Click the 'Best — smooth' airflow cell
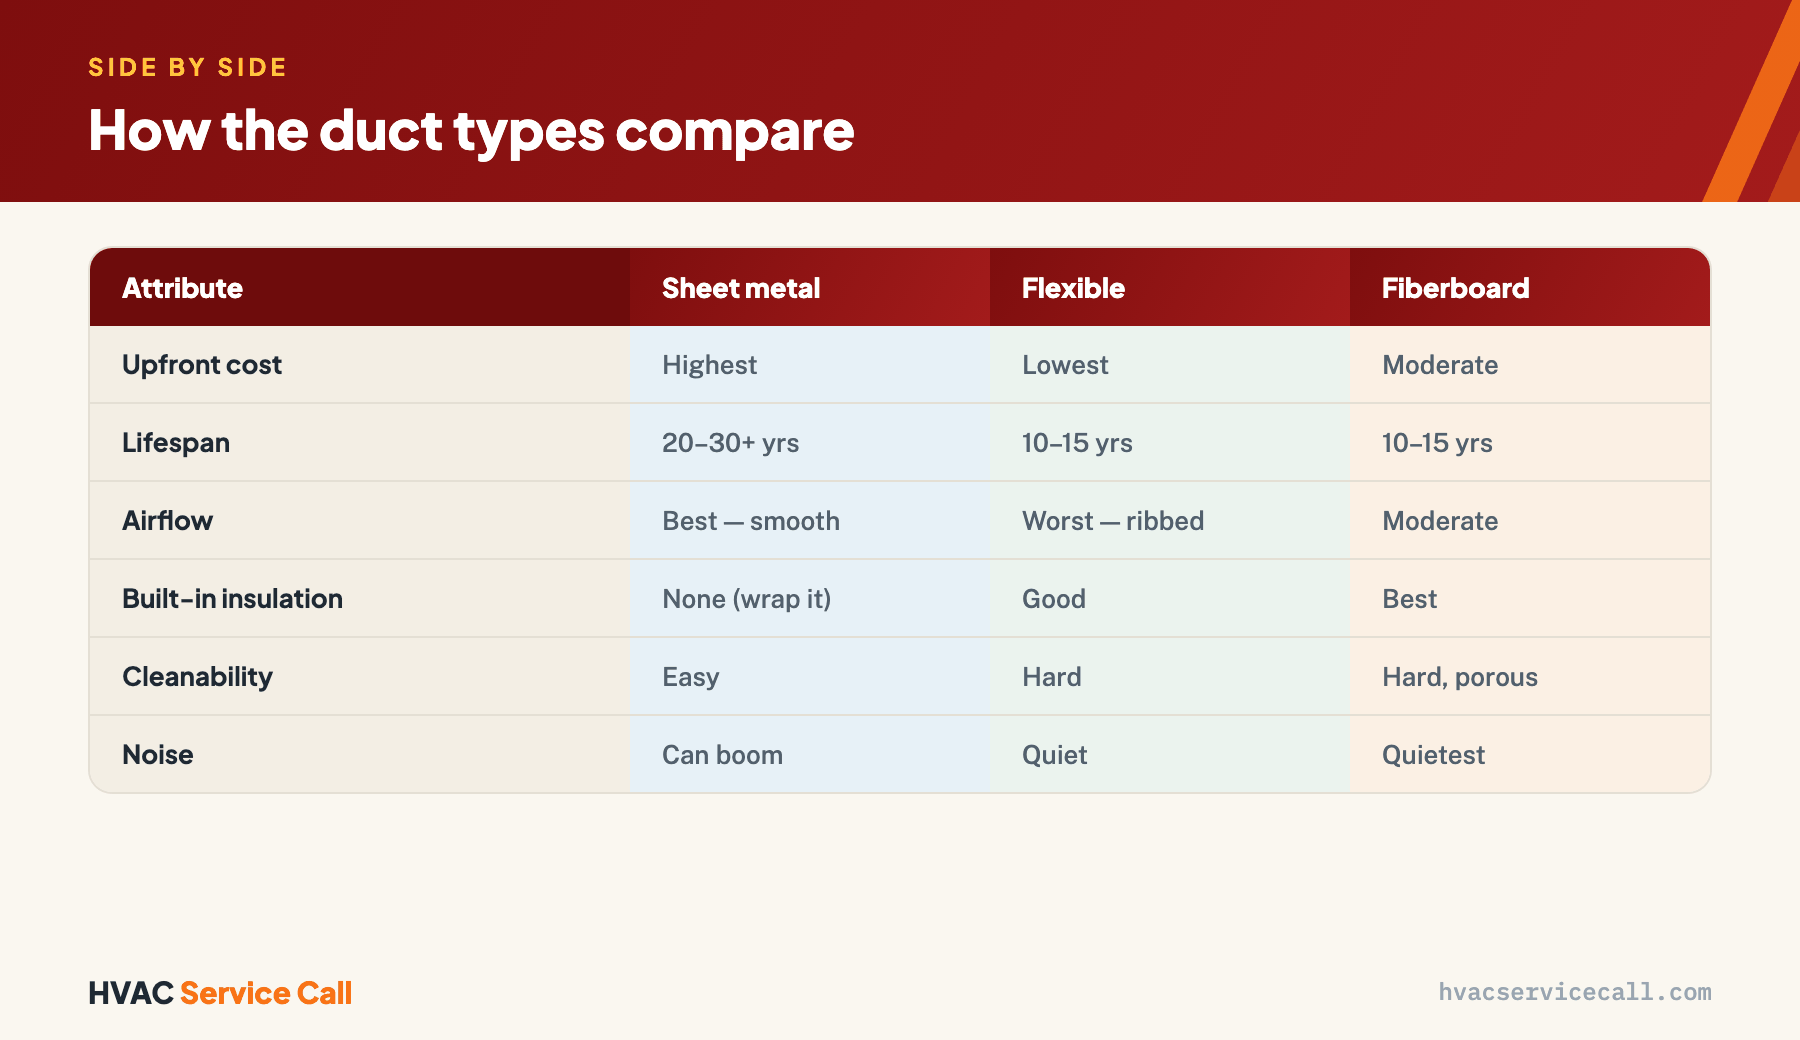This screenshot has height=1040, width=1800. point(810,521)
